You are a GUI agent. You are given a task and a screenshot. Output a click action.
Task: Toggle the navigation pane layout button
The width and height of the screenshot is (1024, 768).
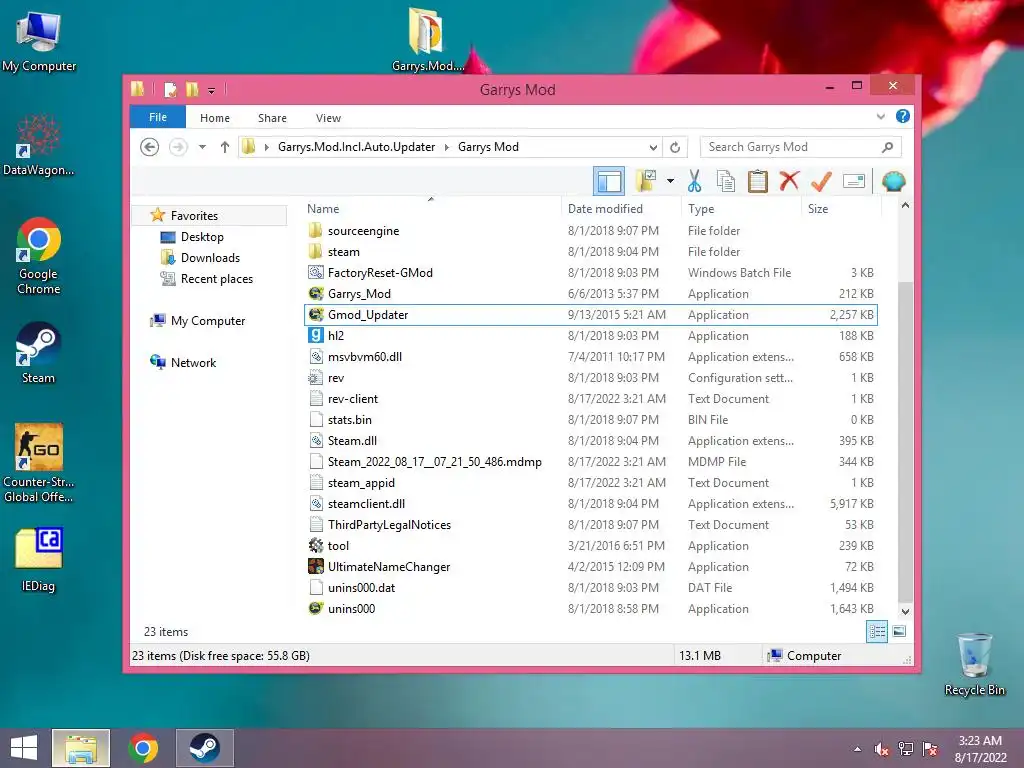609,181
